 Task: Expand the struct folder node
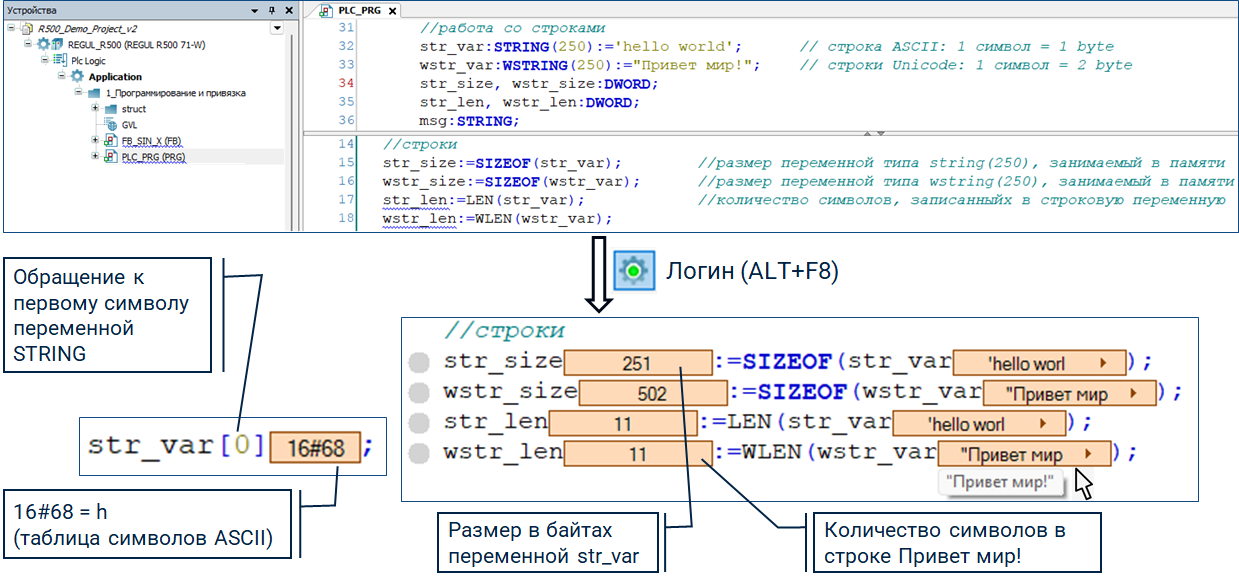(x=95, y=109)
